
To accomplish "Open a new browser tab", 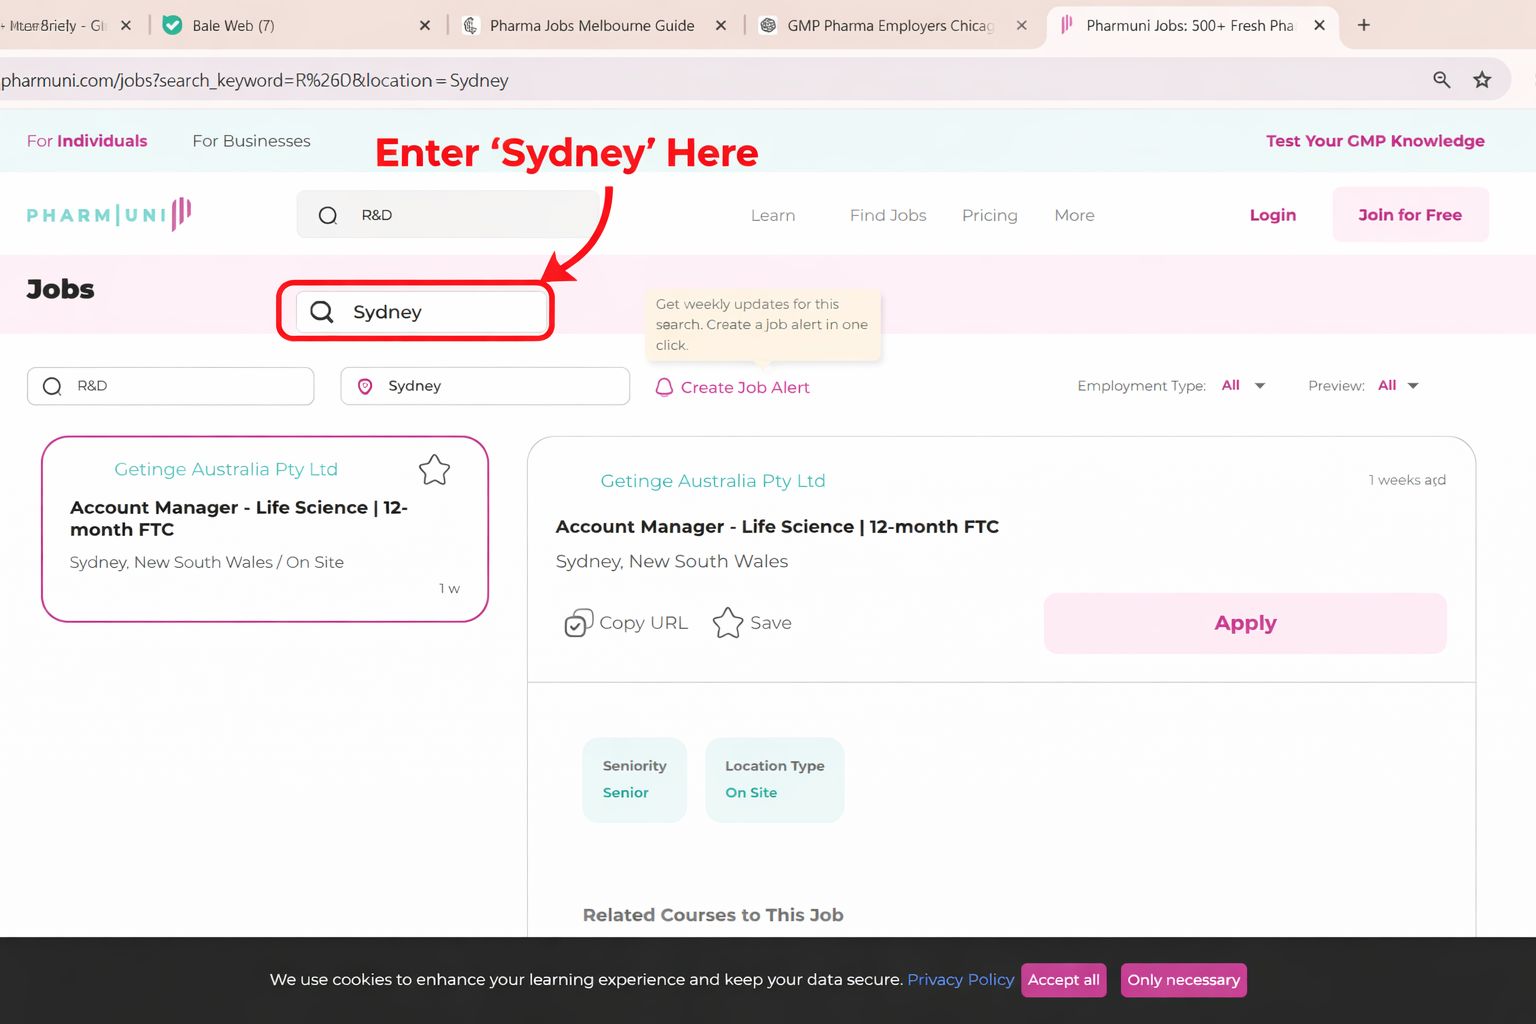I will pos(1363,25).
